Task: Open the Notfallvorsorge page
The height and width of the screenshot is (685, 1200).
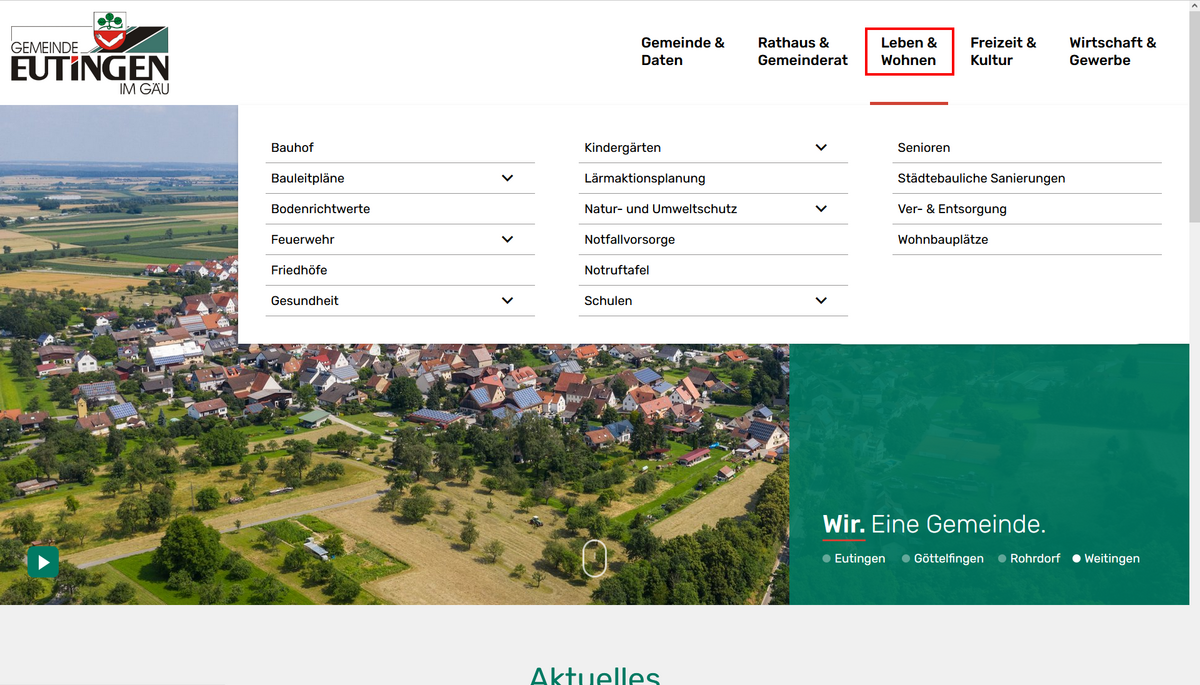Action: pyautogui.click(x=630, y=240)
